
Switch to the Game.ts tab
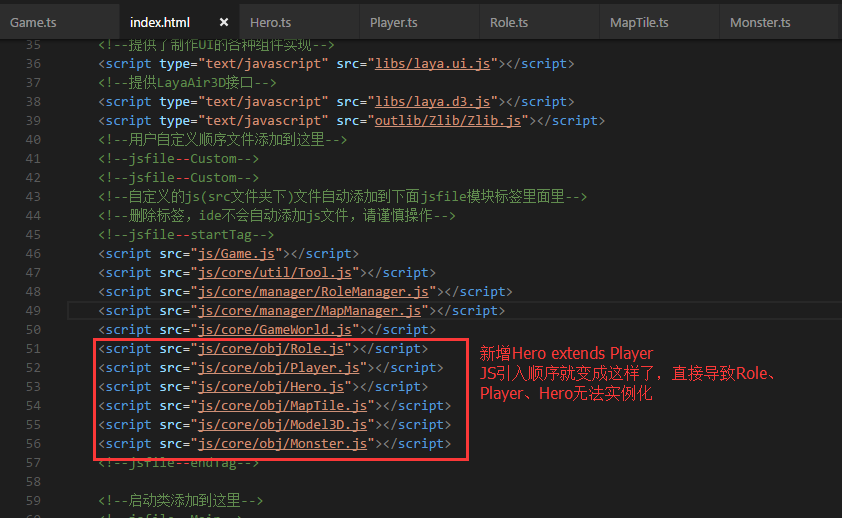click(x=36, y=22)
